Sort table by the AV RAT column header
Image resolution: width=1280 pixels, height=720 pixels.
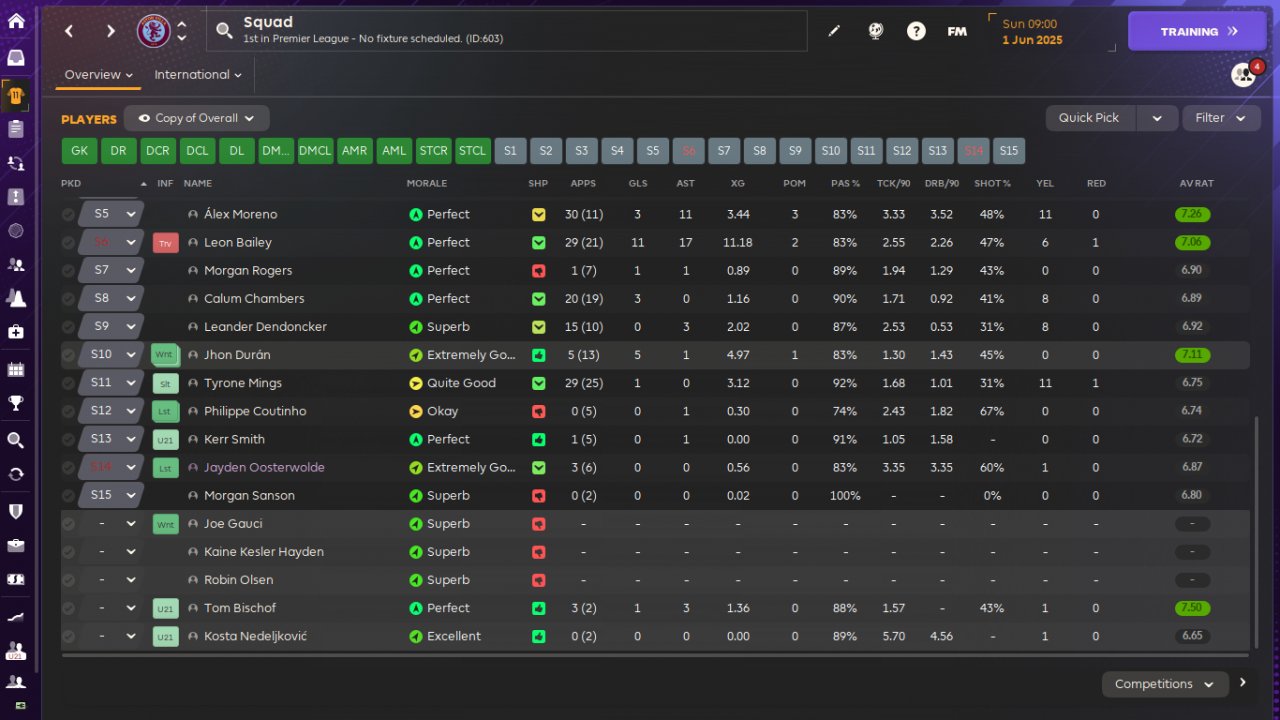point(1196,184)
